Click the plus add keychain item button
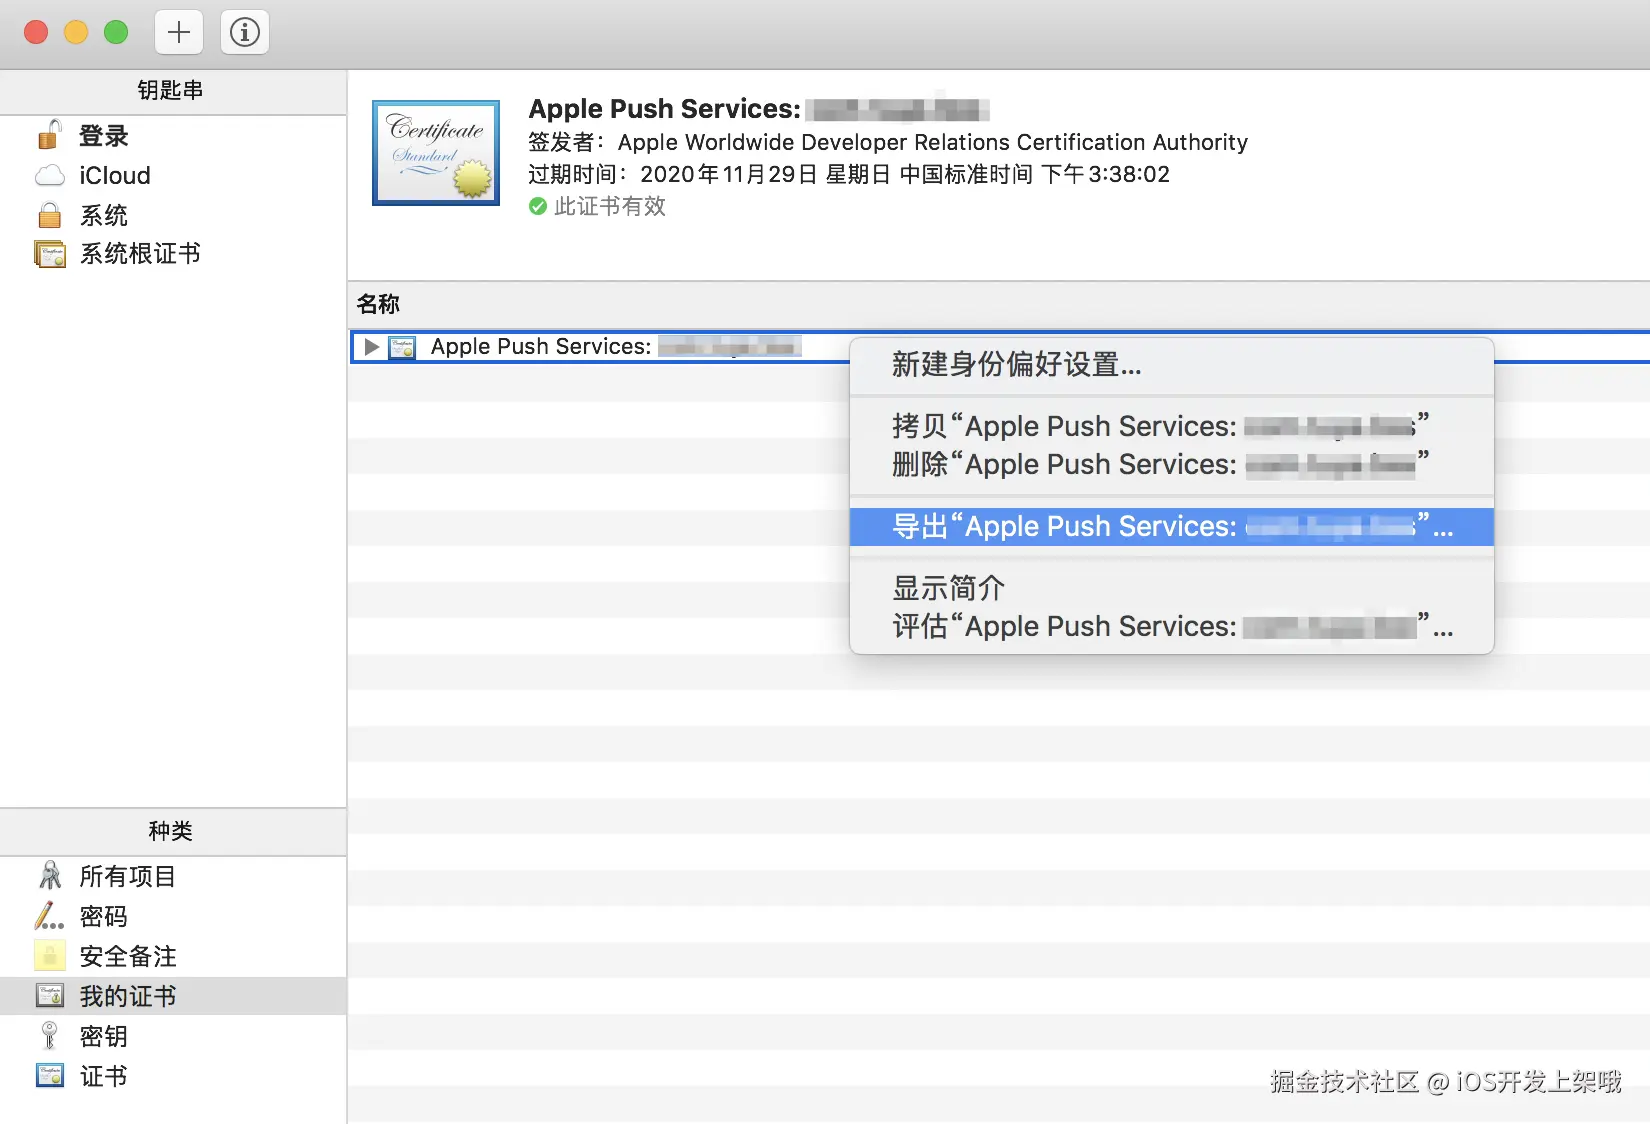Viewport: 1650px width, 1124px height. (179, 32)
